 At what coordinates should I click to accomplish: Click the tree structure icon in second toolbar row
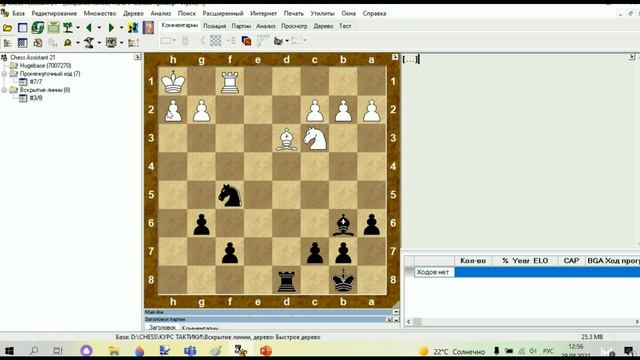[x=7, y=42]
